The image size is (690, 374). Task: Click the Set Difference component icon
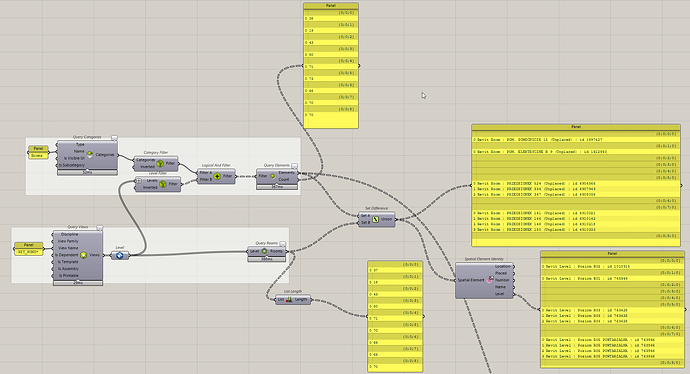coord(375,219)
